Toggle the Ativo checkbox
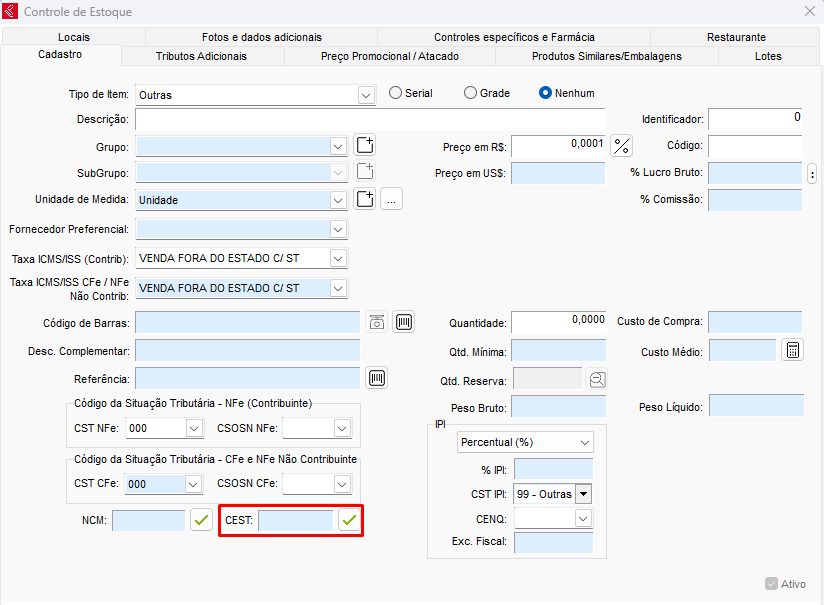824x605 pixels. tap(771, 584)
